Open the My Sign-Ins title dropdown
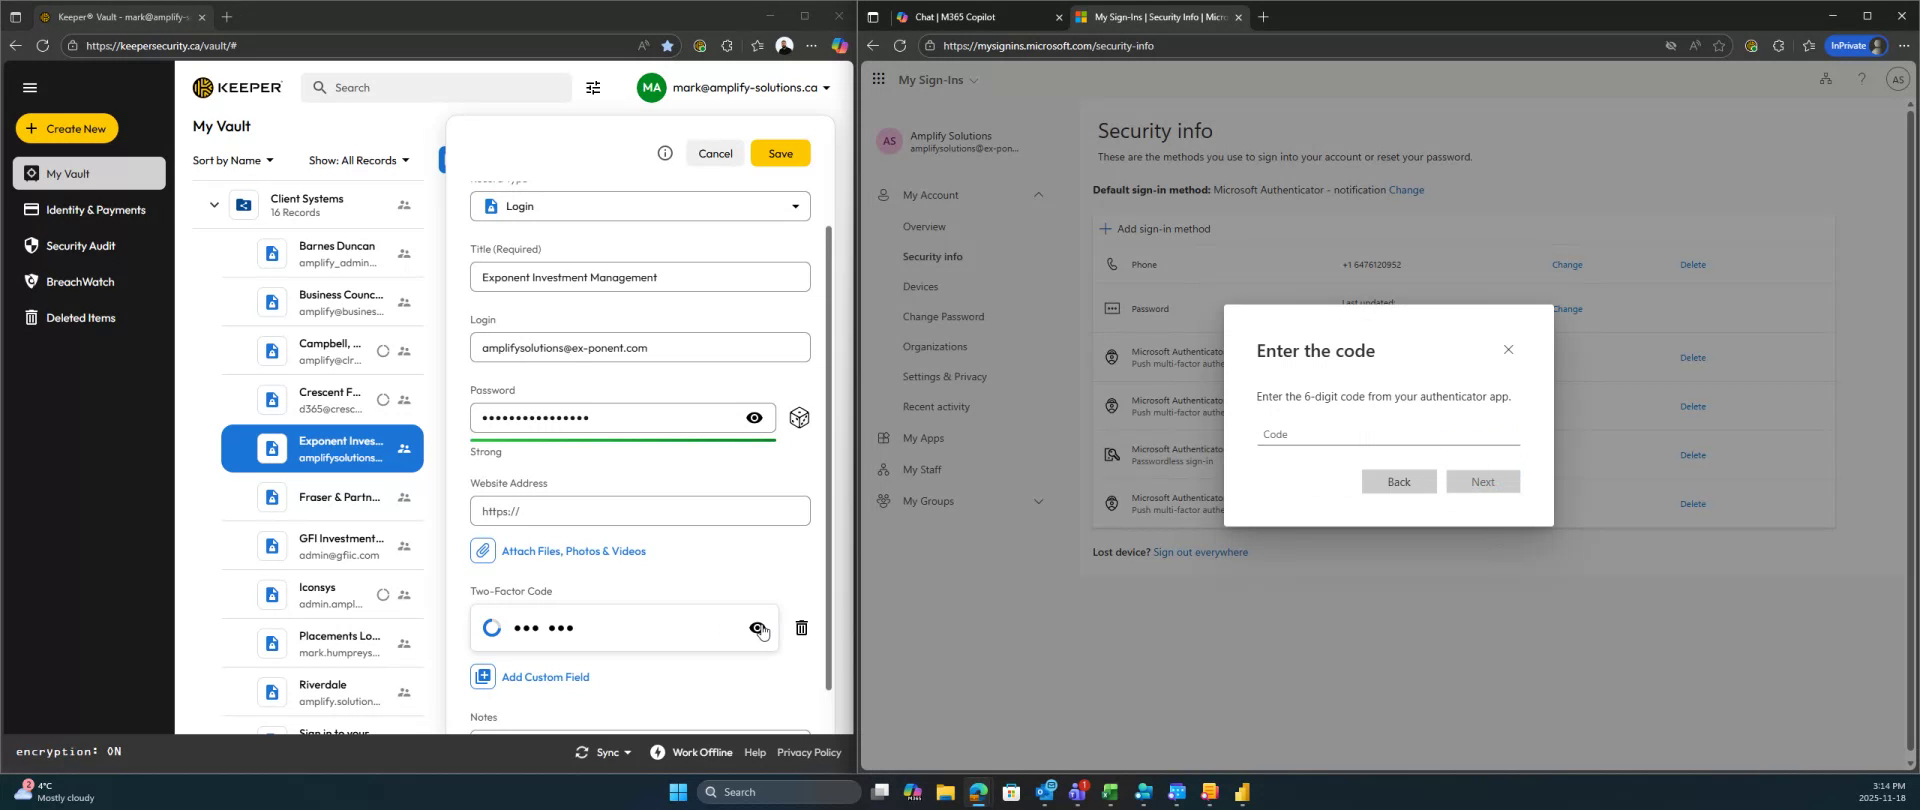 point(938,80)
